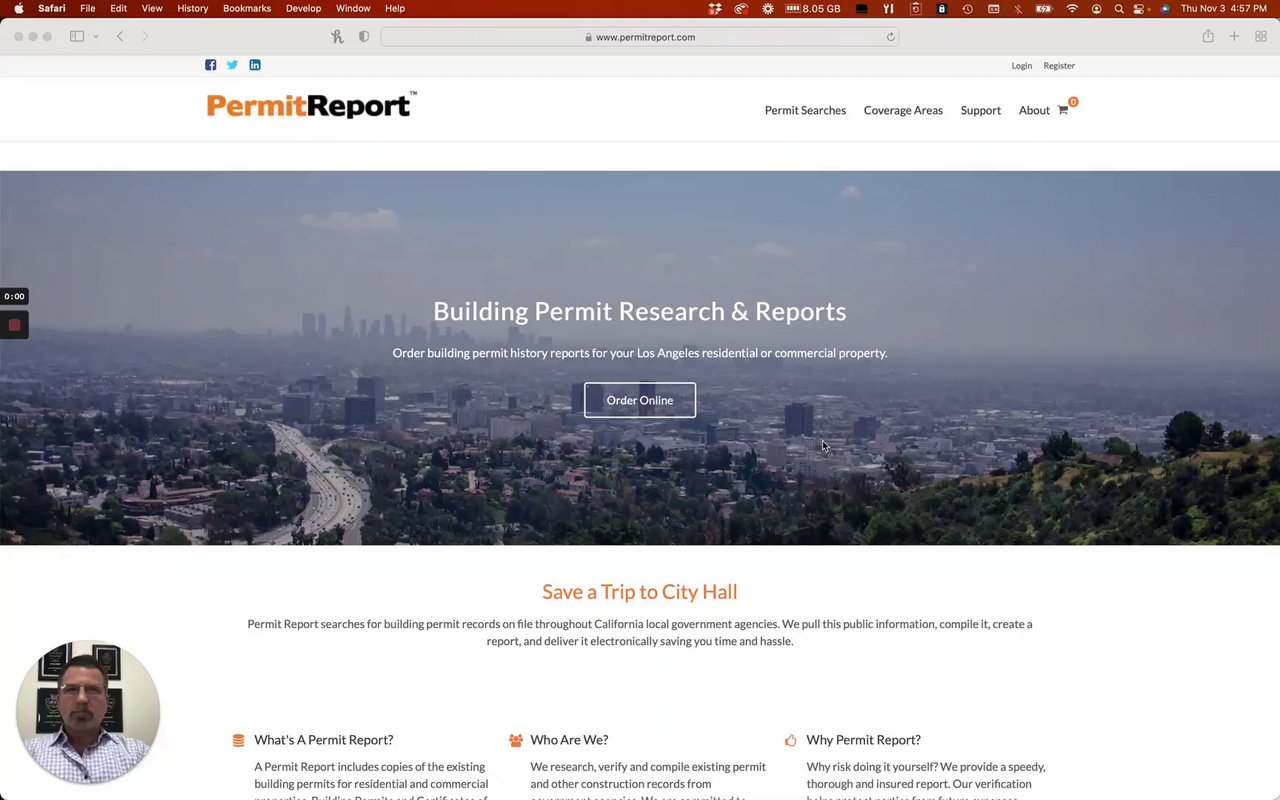Click the date and time Thu Nov 3

coord(1224,8)
